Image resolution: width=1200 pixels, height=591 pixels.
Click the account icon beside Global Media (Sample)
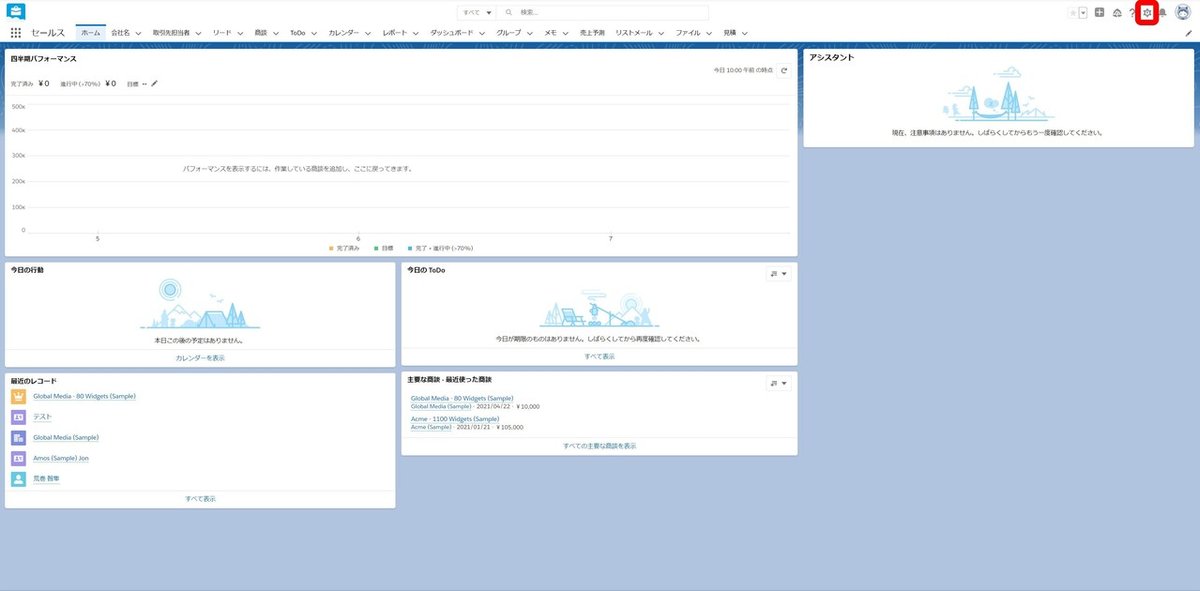(x=18, y=438)
